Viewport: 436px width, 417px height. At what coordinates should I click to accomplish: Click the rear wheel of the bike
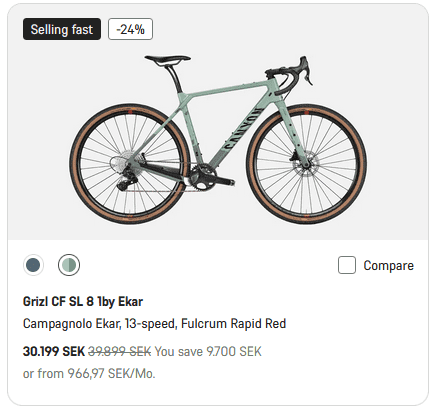(129, 164)
